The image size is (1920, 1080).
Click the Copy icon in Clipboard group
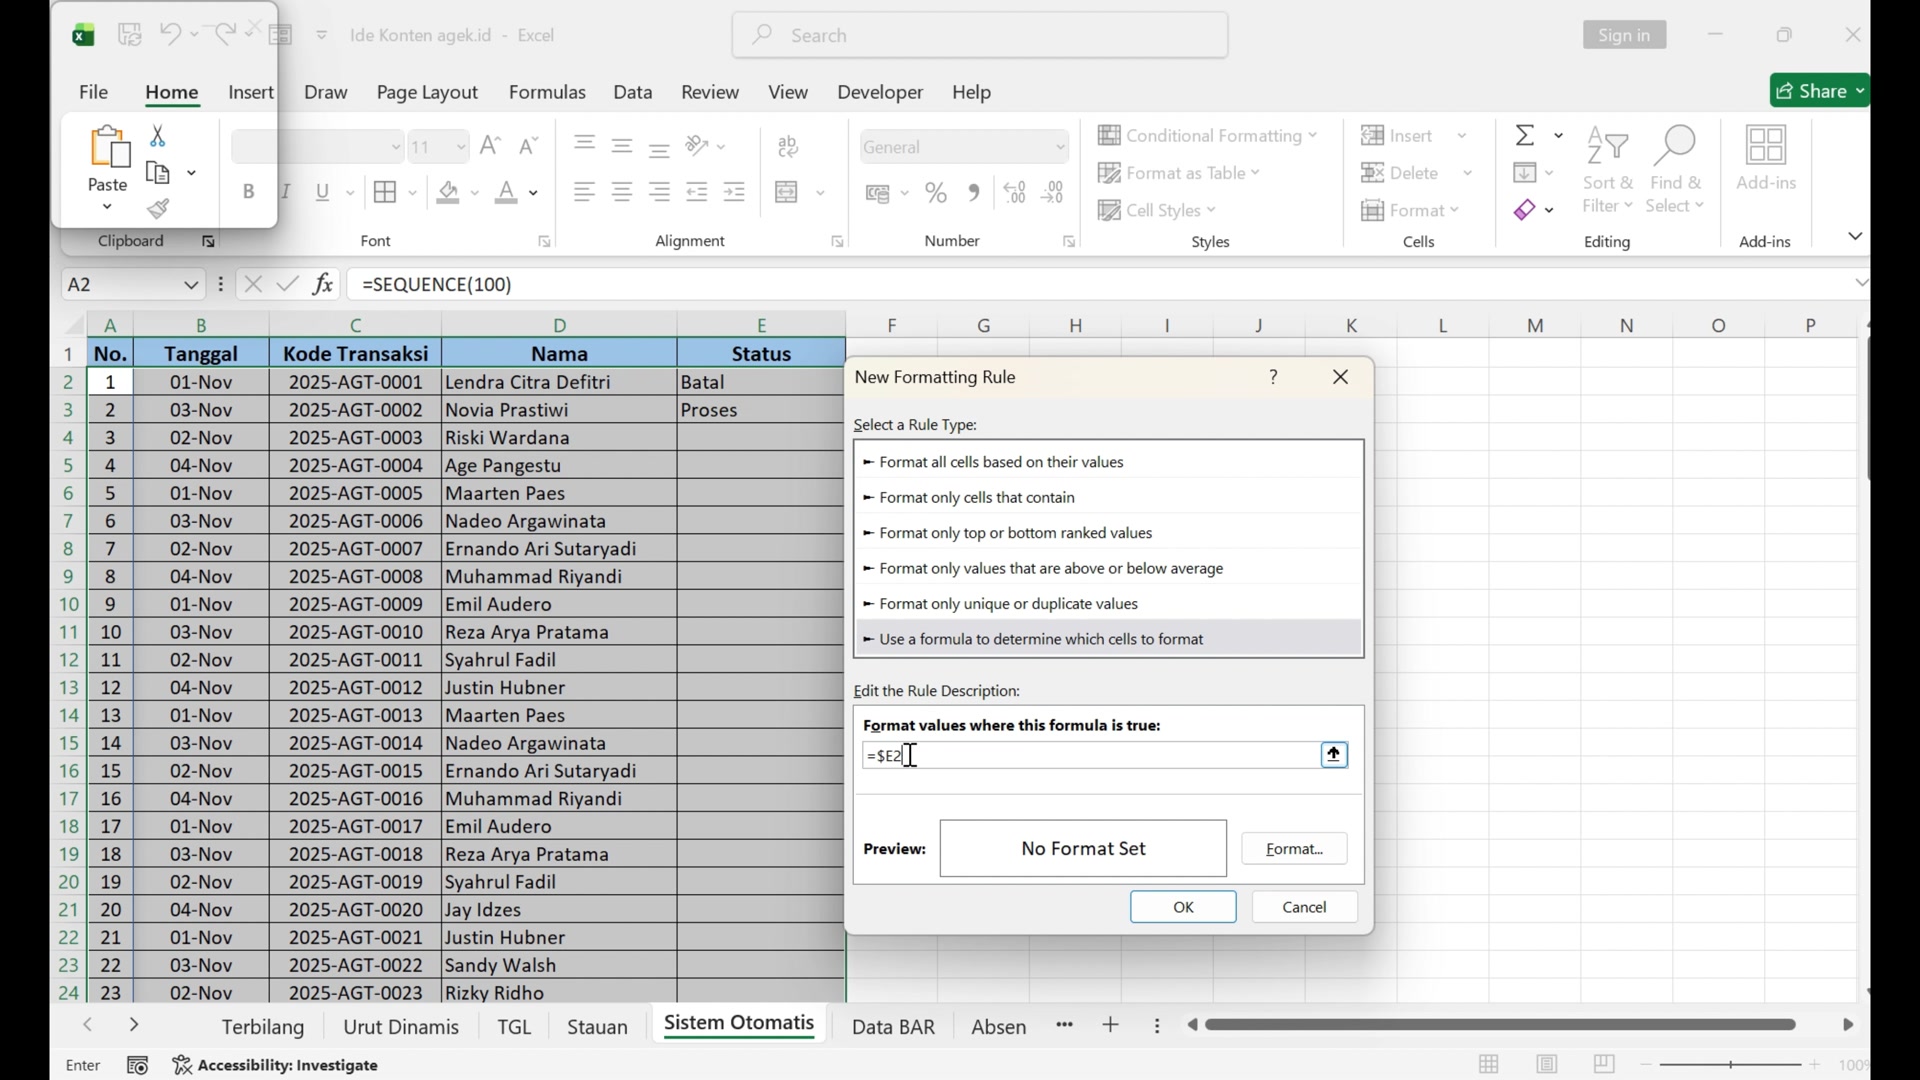[x=158, y=173]
